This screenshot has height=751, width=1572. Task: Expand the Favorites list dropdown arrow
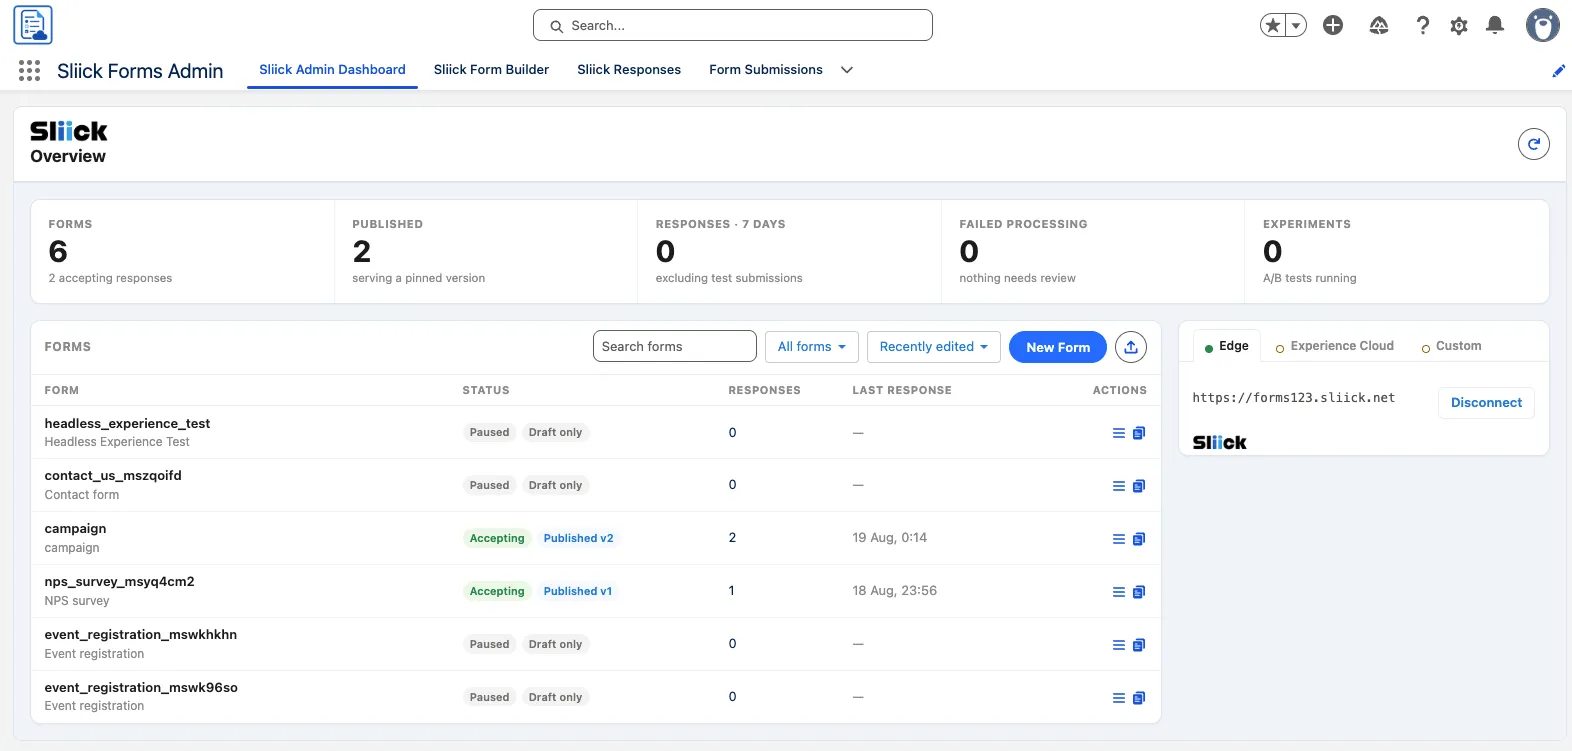point(1296,25)
